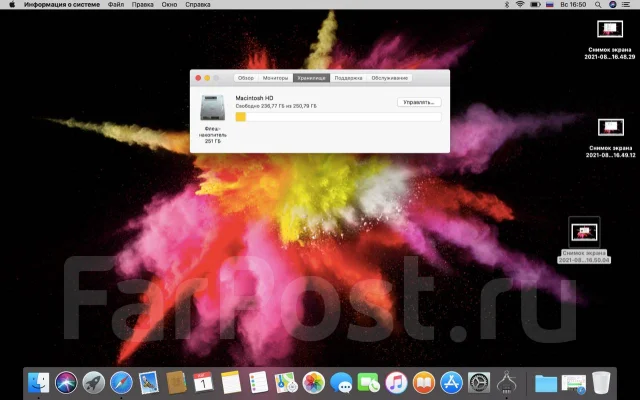Image resolution: width=640 pixels, height=400 pixels.
Task: Switch to the Обзор tab
Action: (x=246, y=78)
